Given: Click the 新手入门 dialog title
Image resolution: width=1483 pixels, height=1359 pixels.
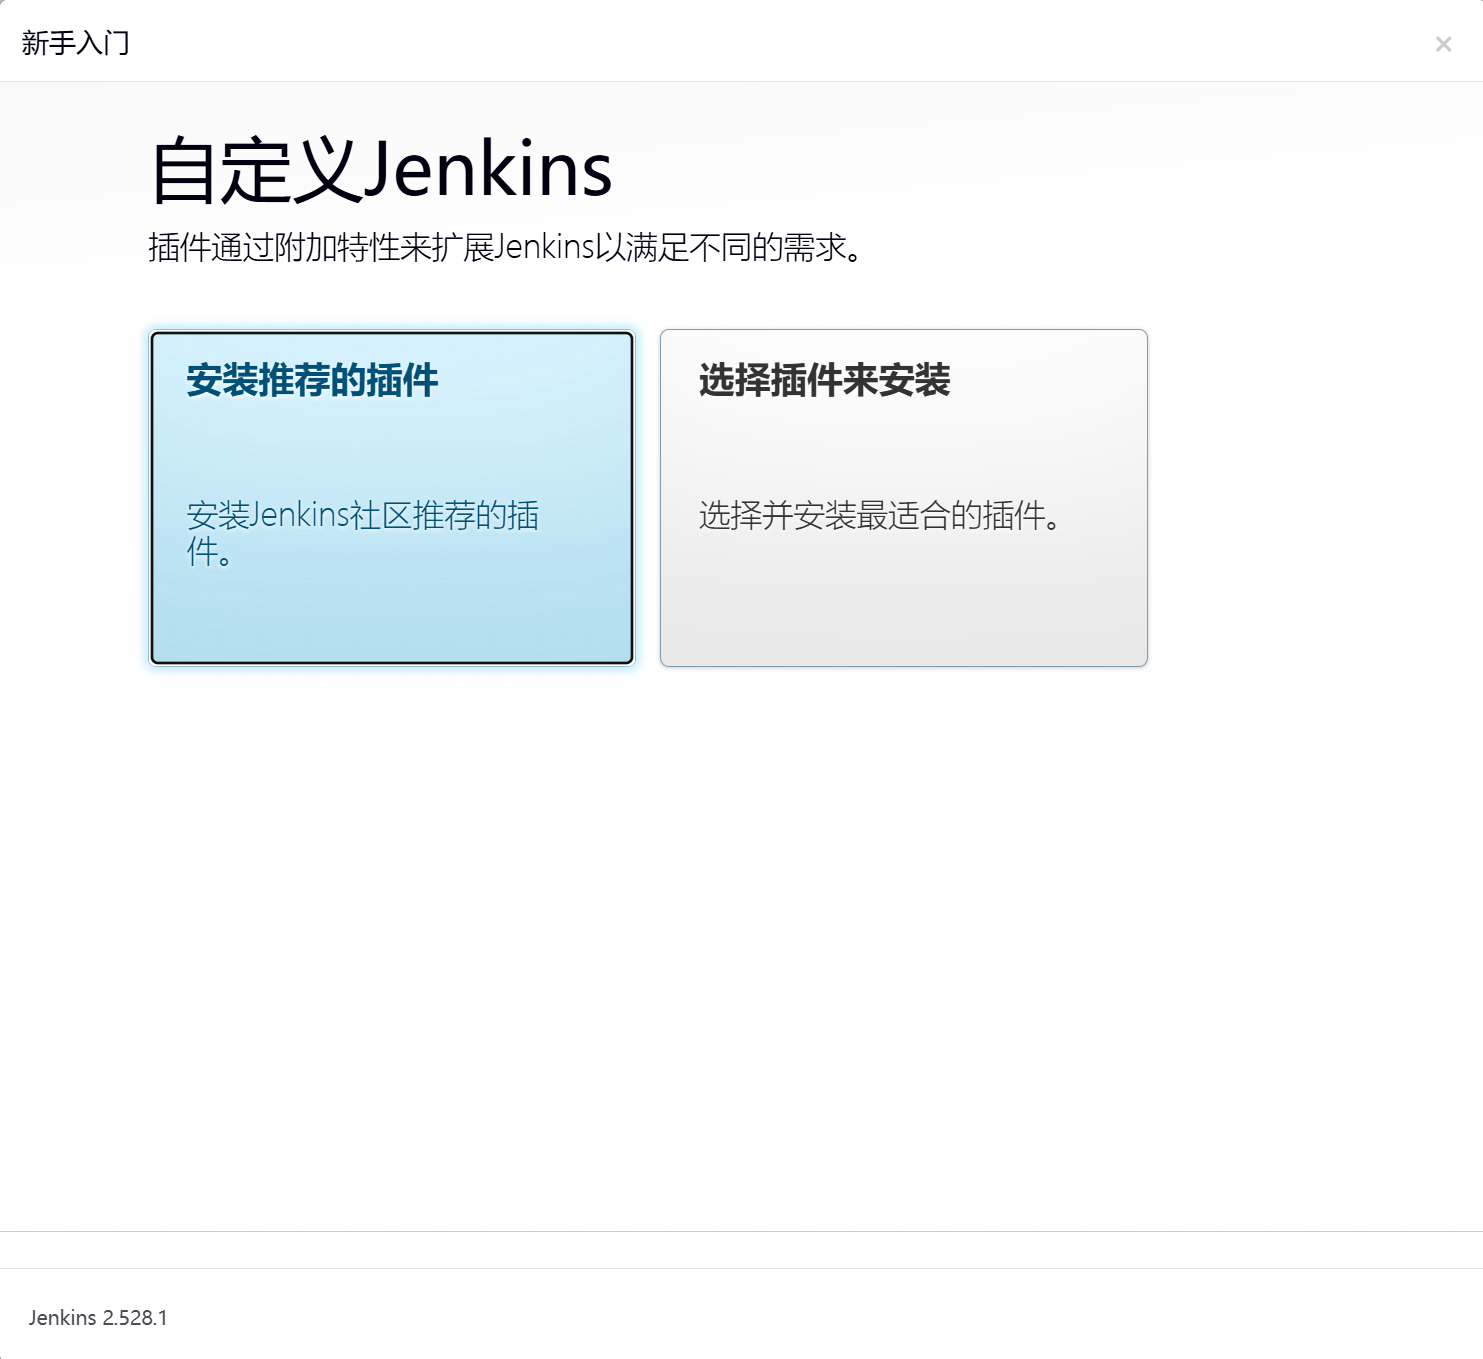Looking at the screenshot, I should pos(76,43).
